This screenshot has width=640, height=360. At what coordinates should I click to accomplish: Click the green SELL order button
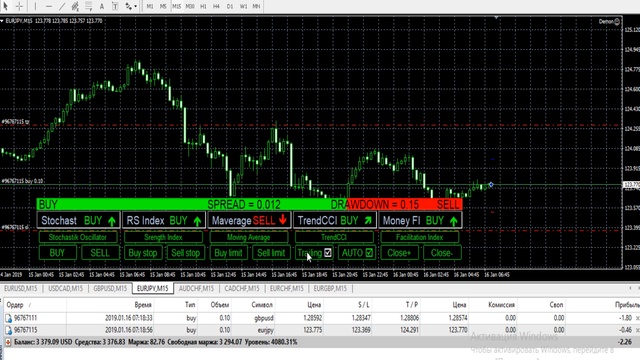(x=100, y=253)
